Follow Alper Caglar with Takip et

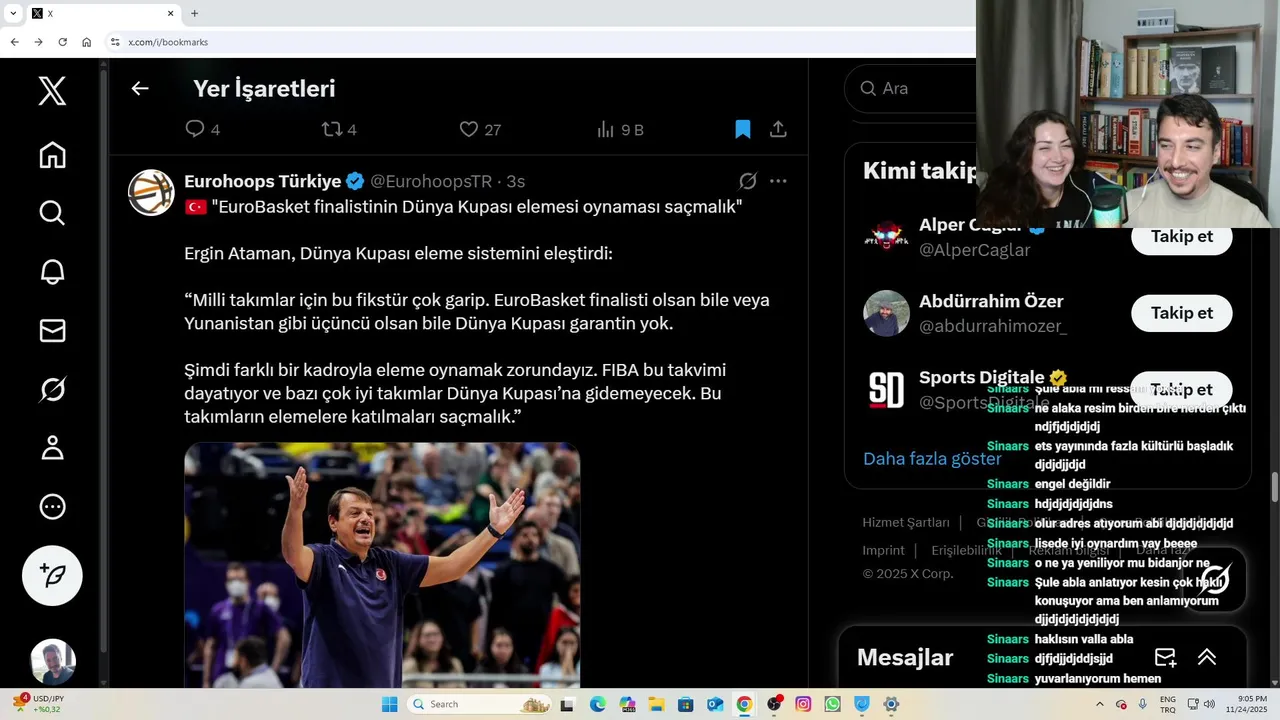1181,236
